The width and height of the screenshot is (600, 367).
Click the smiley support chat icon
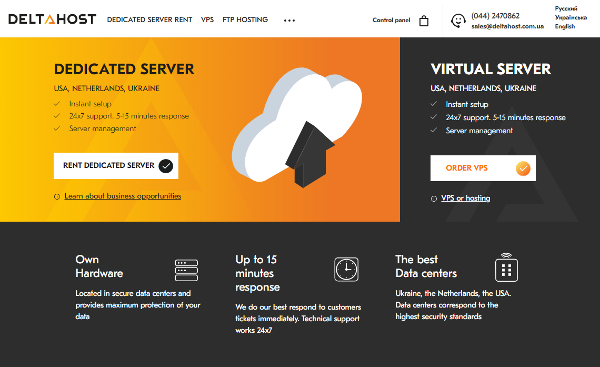tap(458, 21)
